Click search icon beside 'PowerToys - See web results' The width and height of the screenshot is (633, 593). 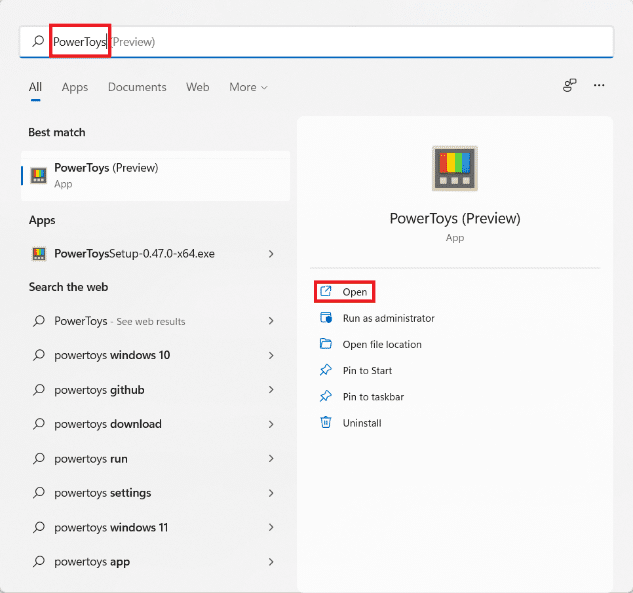39,321
